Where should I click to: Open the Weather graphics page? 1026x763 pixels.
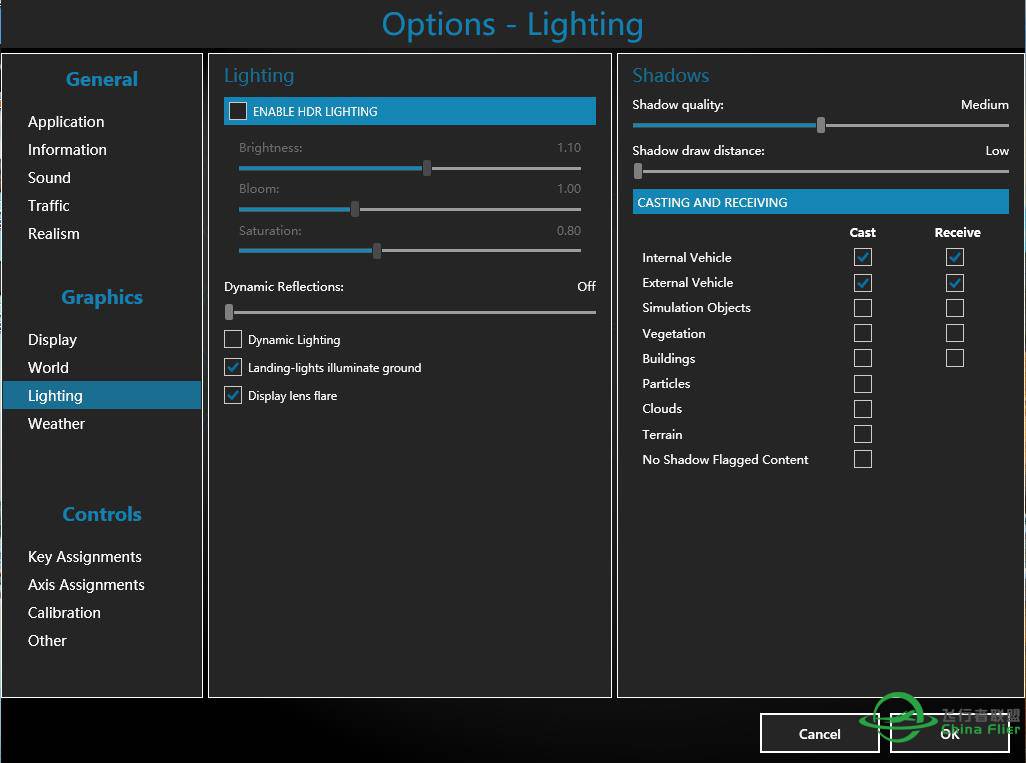[56, 423]
